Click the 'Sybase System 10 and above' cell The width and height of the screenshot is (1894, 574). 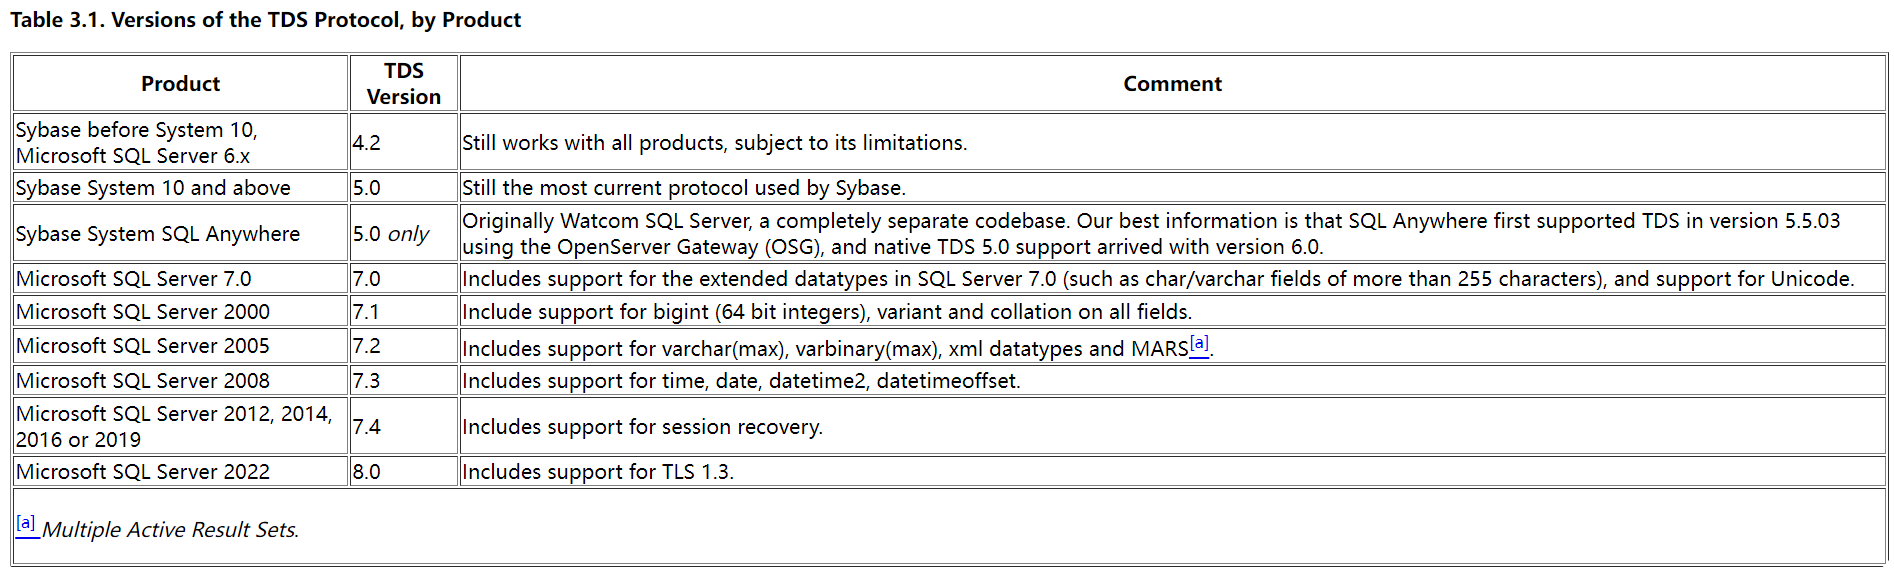pyautogui.click(x=180, y=188)
